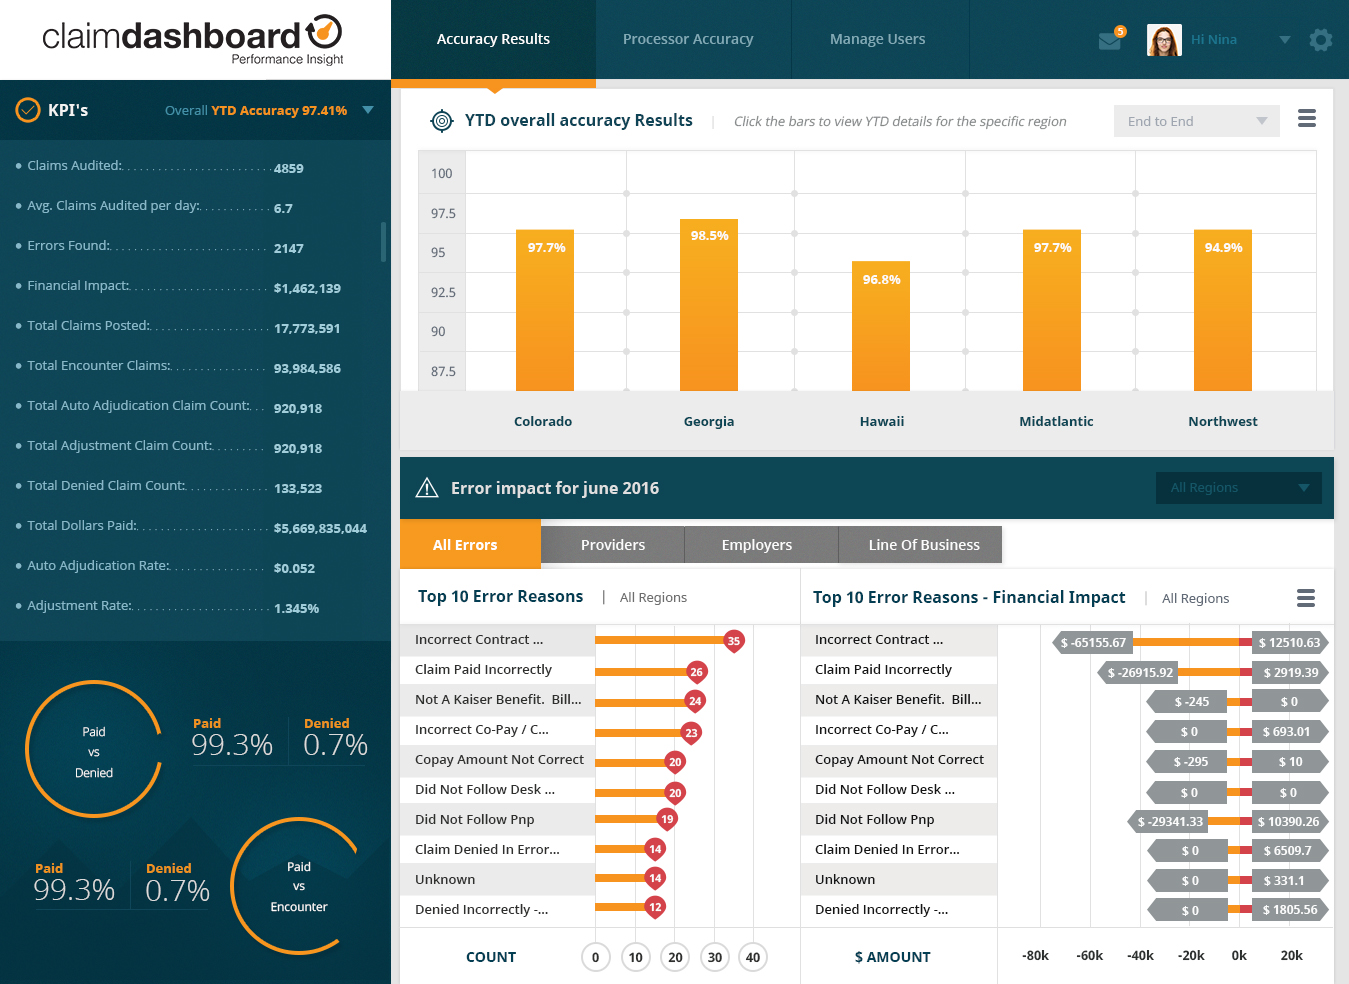The height and width of the screenshot is (984, 1349).
Task: Click the count axis circle labeled 40
Action: click(x=753, y=957)
